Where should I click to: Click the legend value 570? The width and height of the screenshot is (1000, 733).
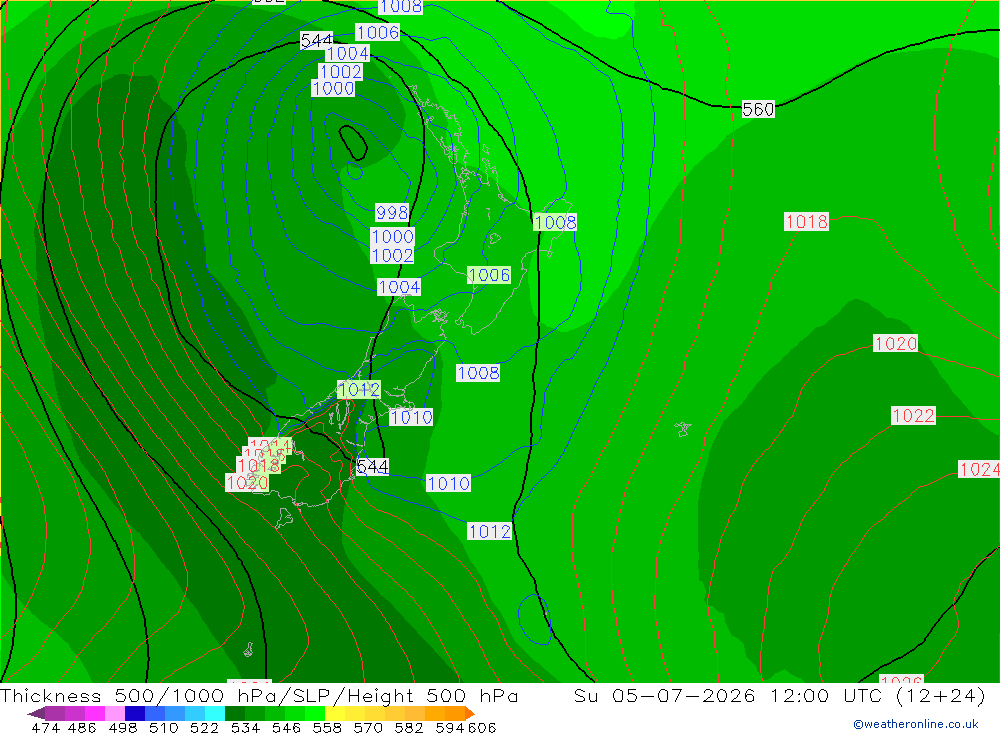[367, 727]
